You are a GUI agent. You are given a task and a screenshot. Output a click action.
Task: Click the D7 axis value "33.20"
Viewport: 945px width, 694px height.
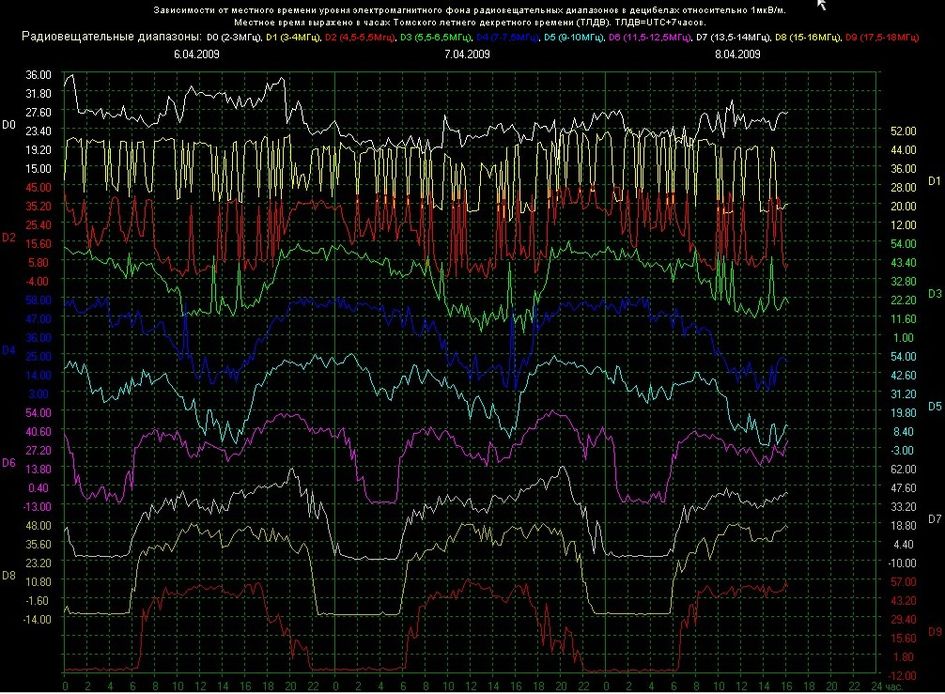tap(903, 507)
